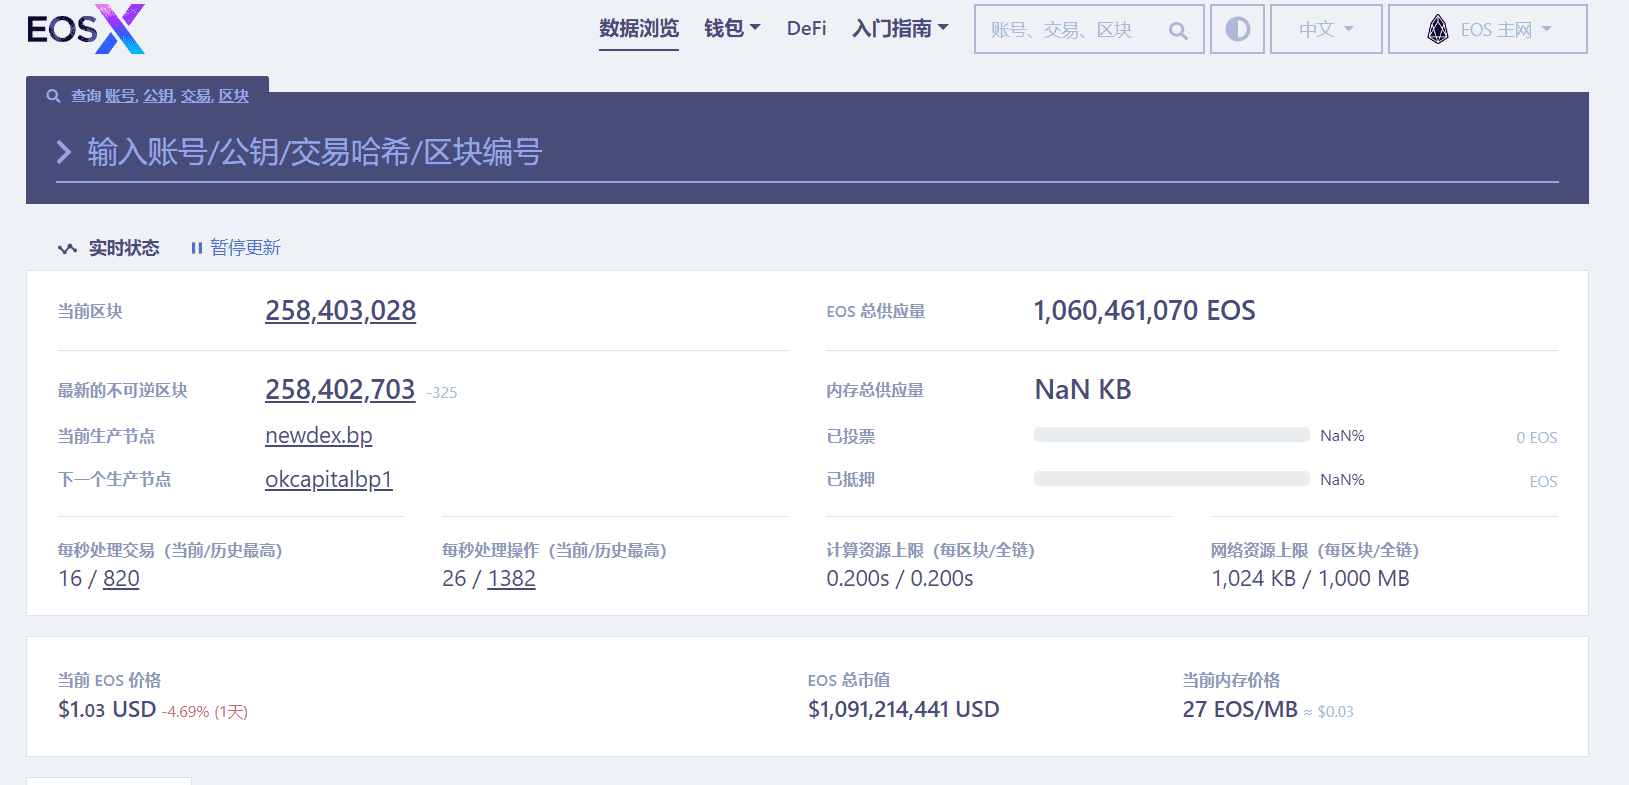
Task: Click the EOS mainnet logo icon
Action: [1437, 30]
